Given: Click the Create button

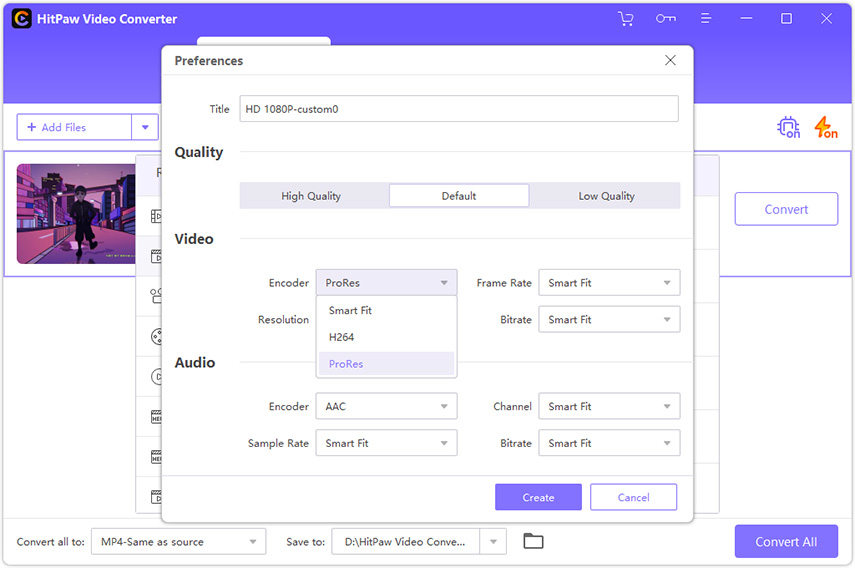Looking at the screenshot, I should (x=538, y=497).
